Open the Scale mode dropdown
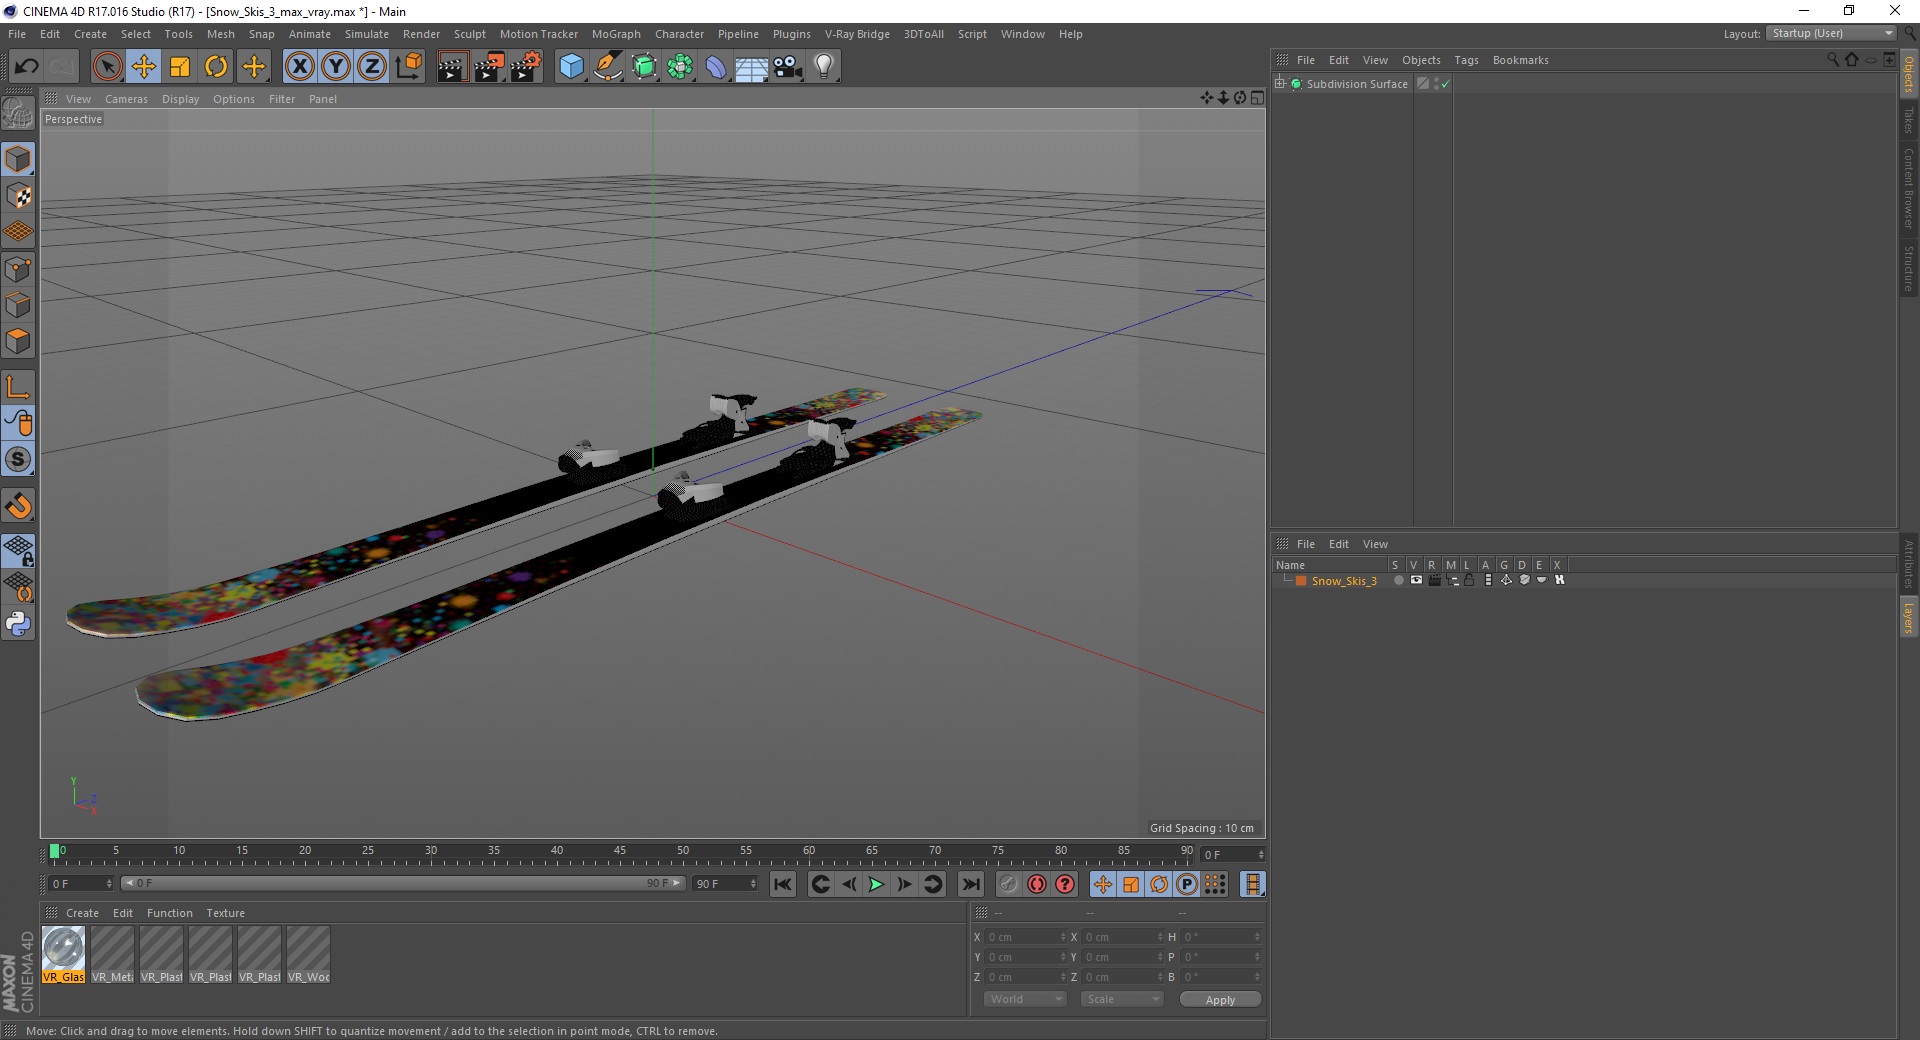 (1122, 999)
